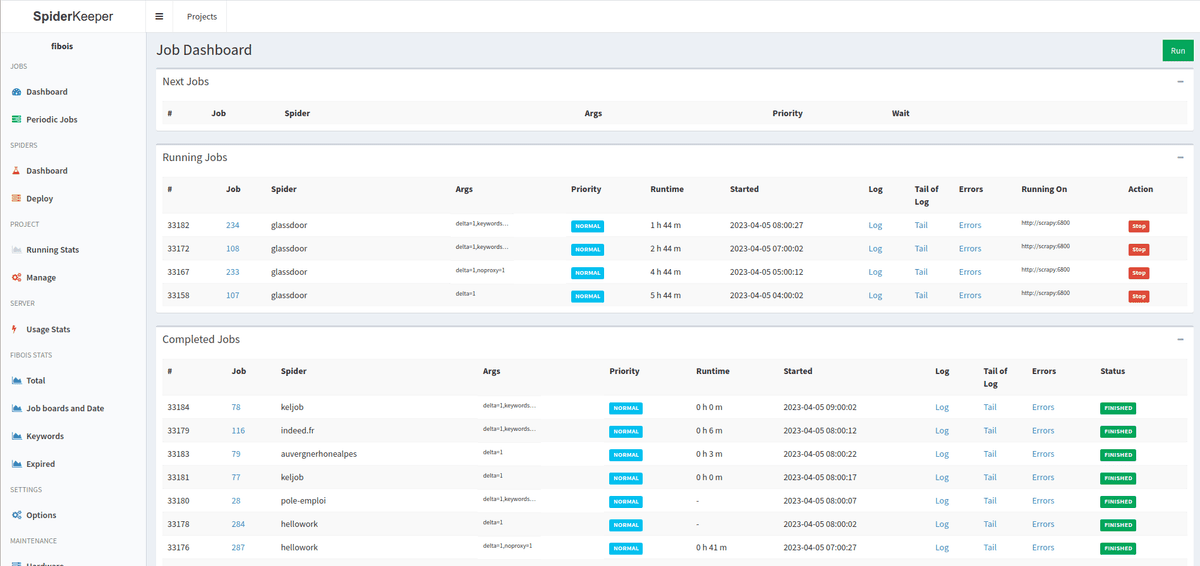View Log for running job 33182

[876, 225]
